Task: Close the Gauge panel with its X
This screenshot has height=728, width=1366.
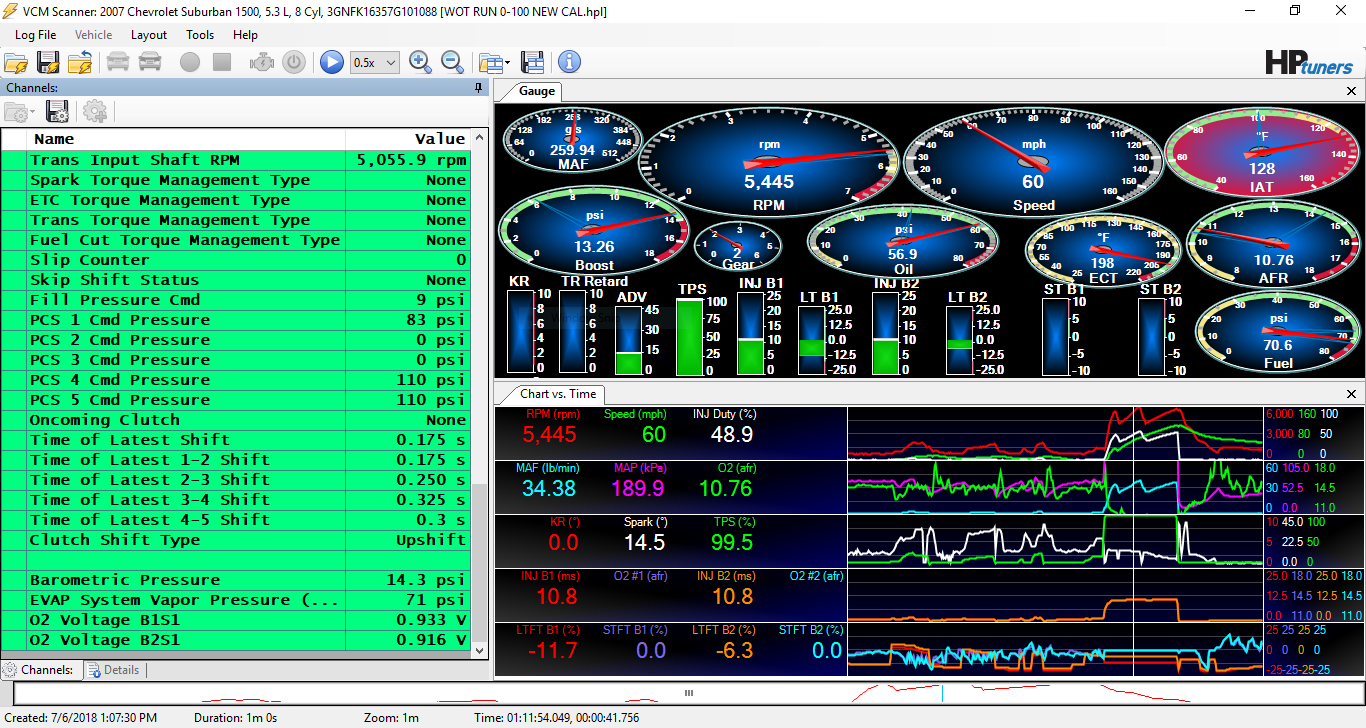Action: pos(1352,91)
